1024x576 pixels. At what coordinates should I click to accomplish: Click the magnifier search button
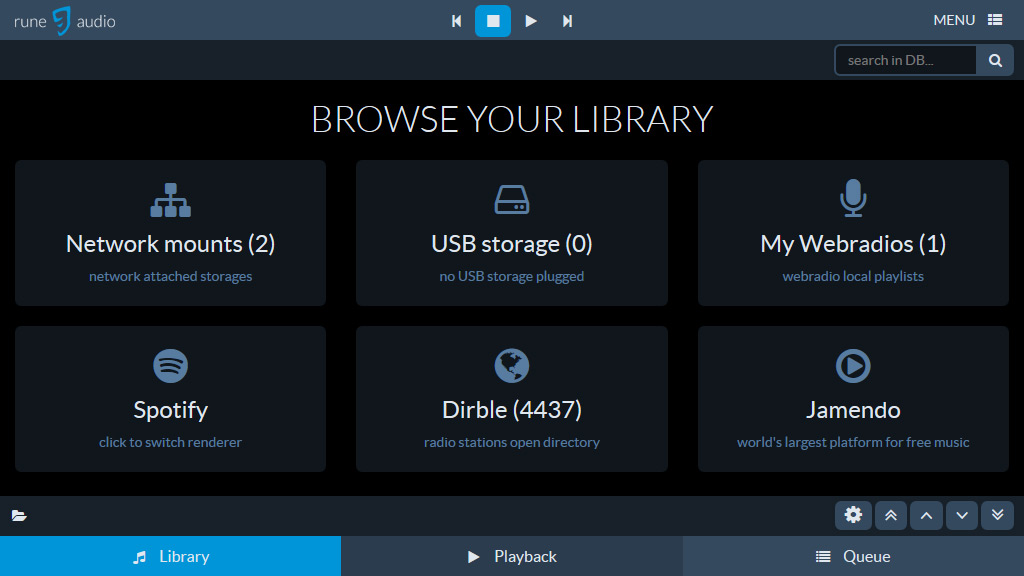pyautogui.click(x=995, y=60)
